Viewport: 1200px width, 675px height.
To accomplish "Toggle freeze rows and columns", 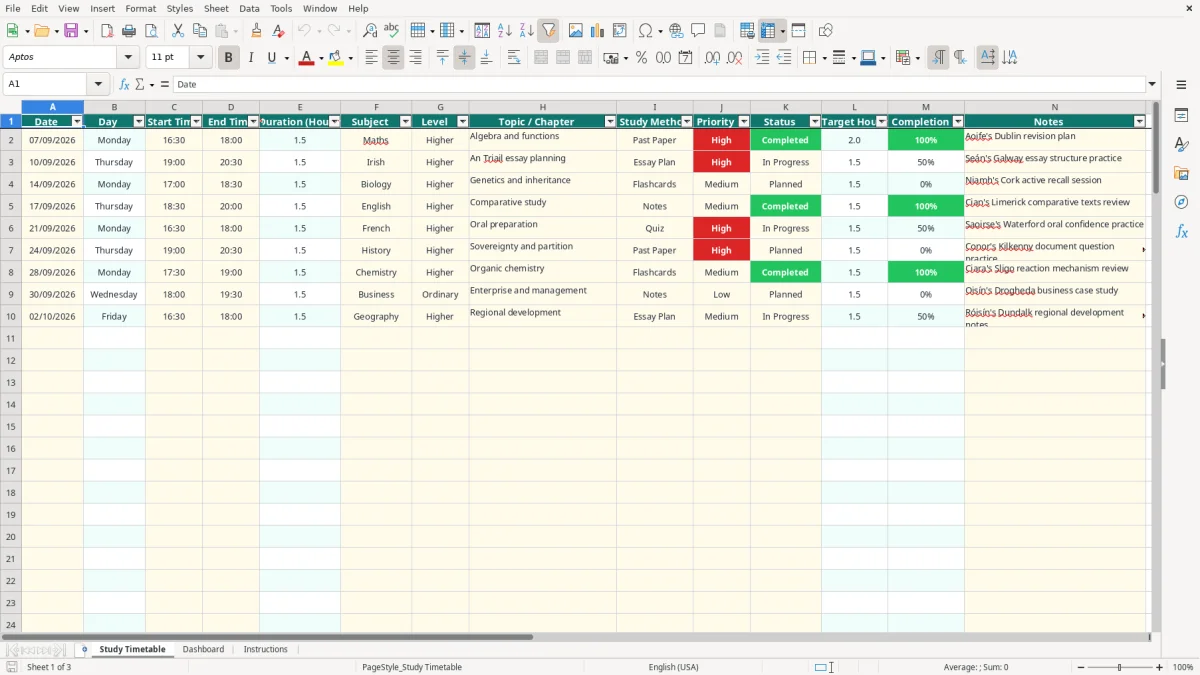I will (767, 31).
